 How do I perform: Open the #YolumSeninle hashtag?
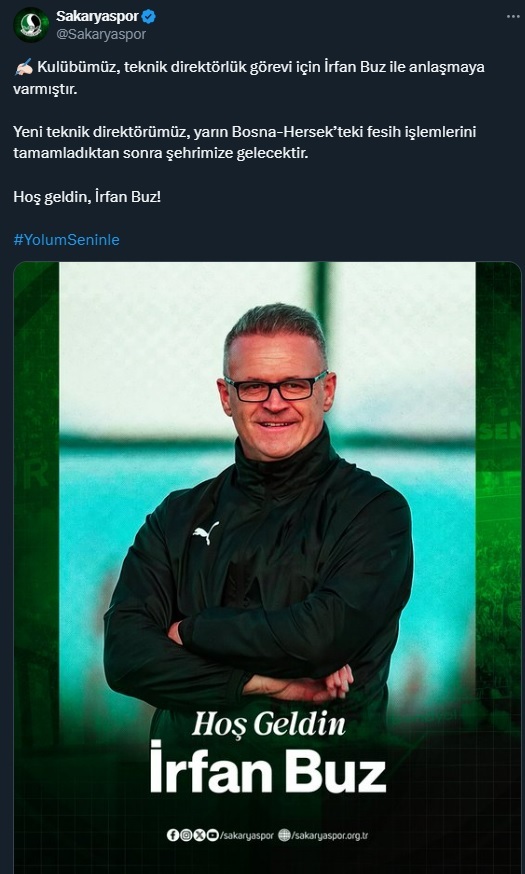coord(66,240)
